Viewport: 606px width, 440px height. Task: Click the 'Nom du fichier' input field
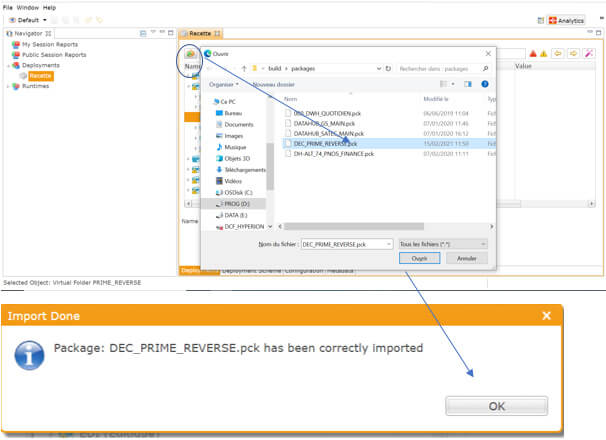click(x=347, y=244)
